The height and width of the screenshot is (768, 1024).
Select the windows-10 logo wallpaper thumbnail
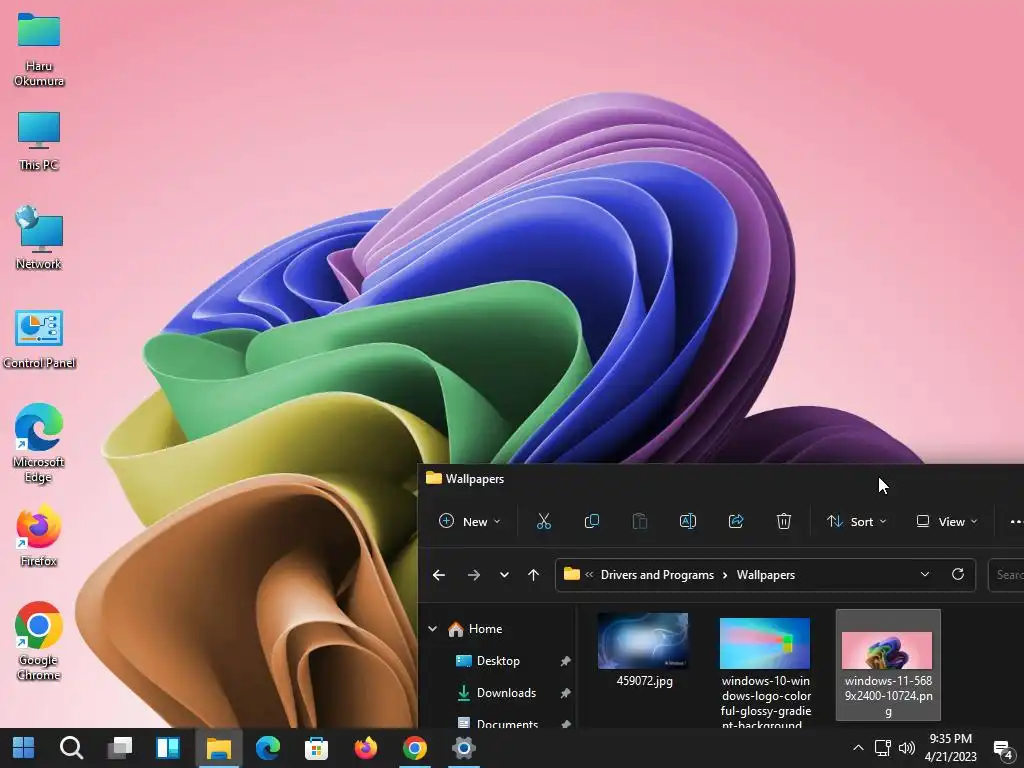coord(765,643)
